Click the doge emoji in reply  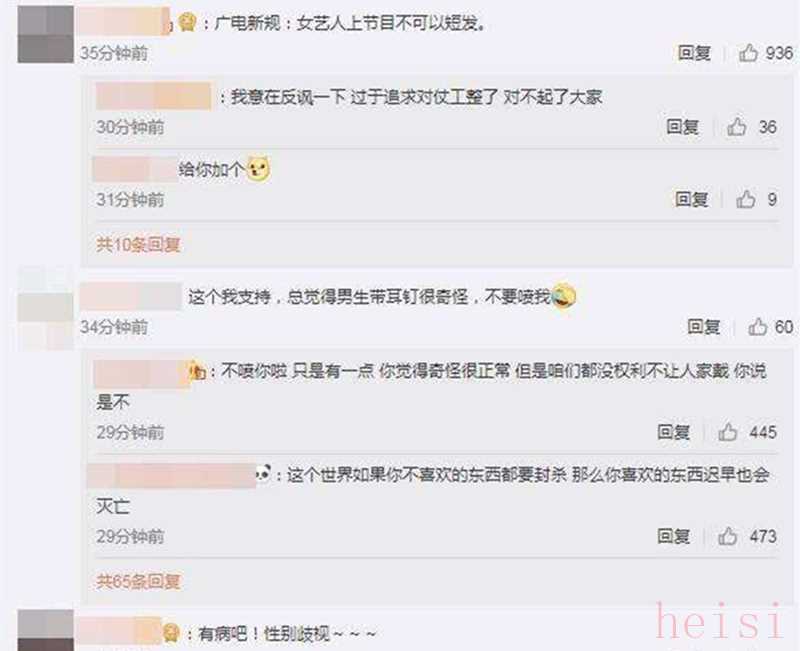258,169
